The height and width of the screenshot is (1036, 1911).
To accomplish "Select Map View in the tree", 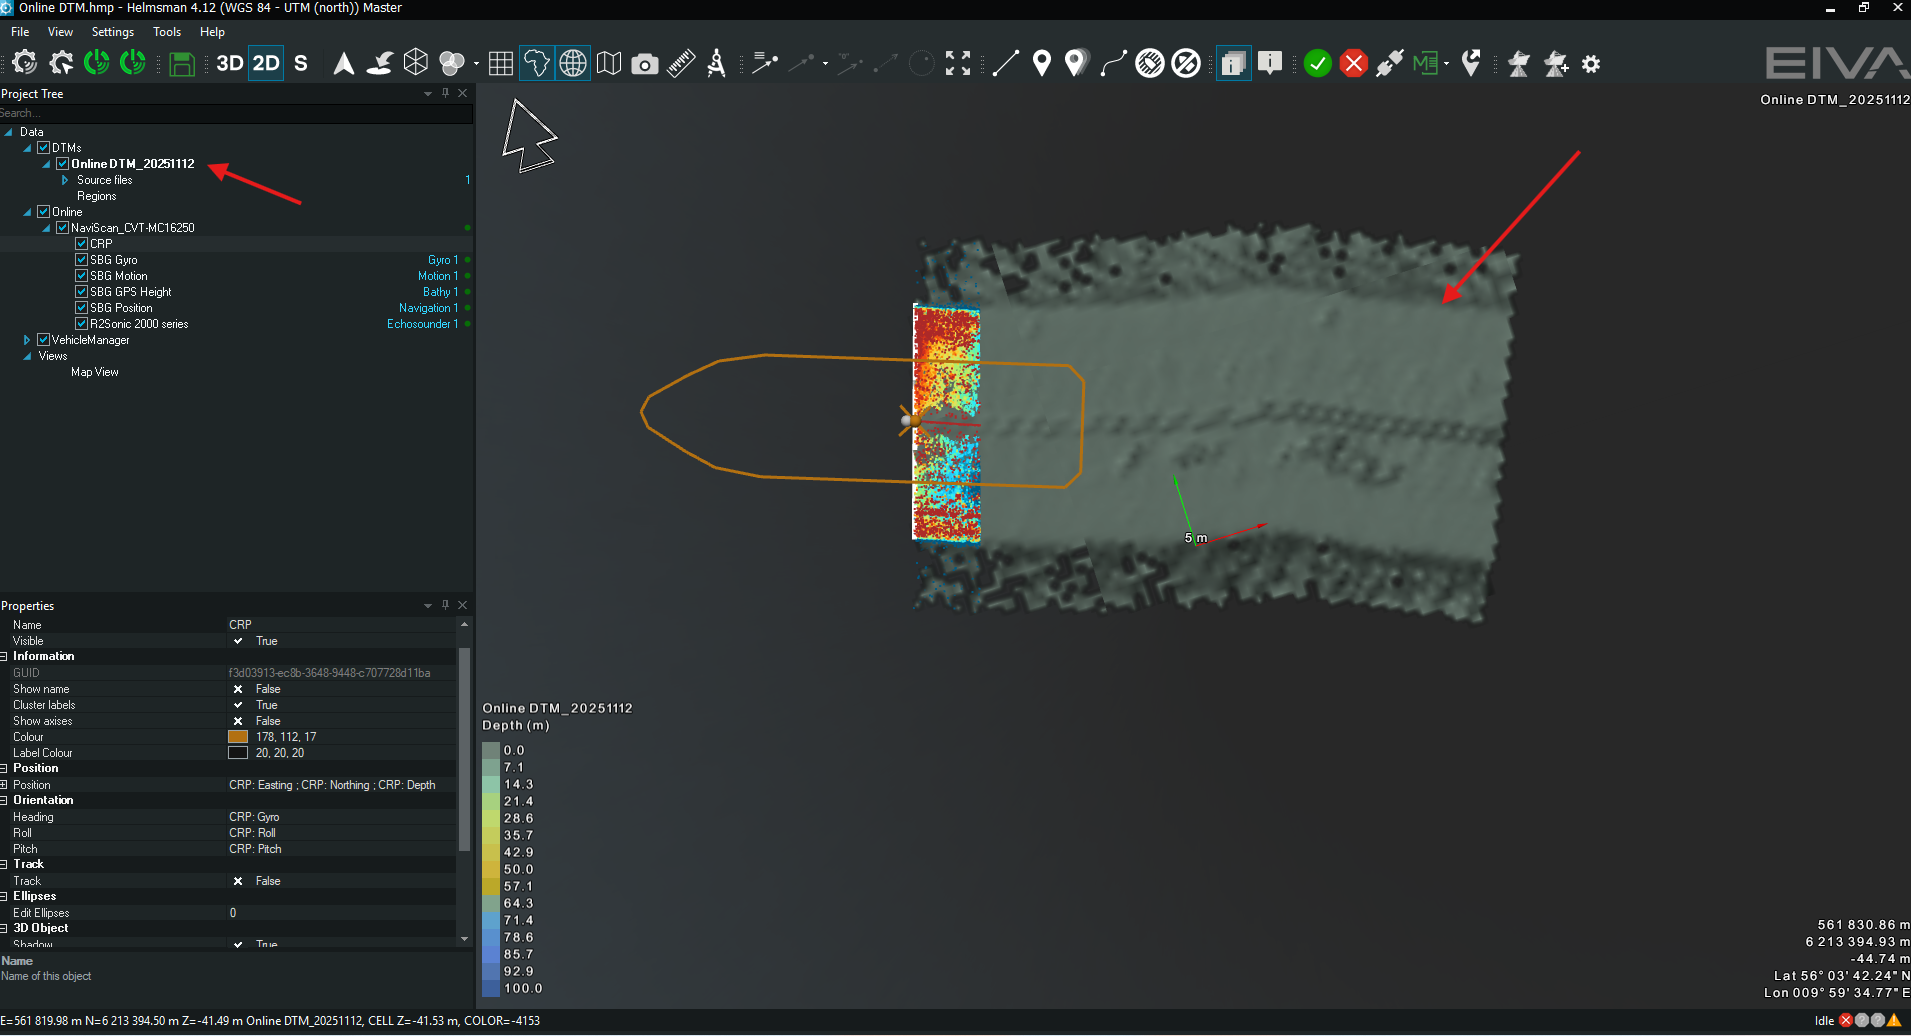I will pyautogui.click(x=95, y=372).
